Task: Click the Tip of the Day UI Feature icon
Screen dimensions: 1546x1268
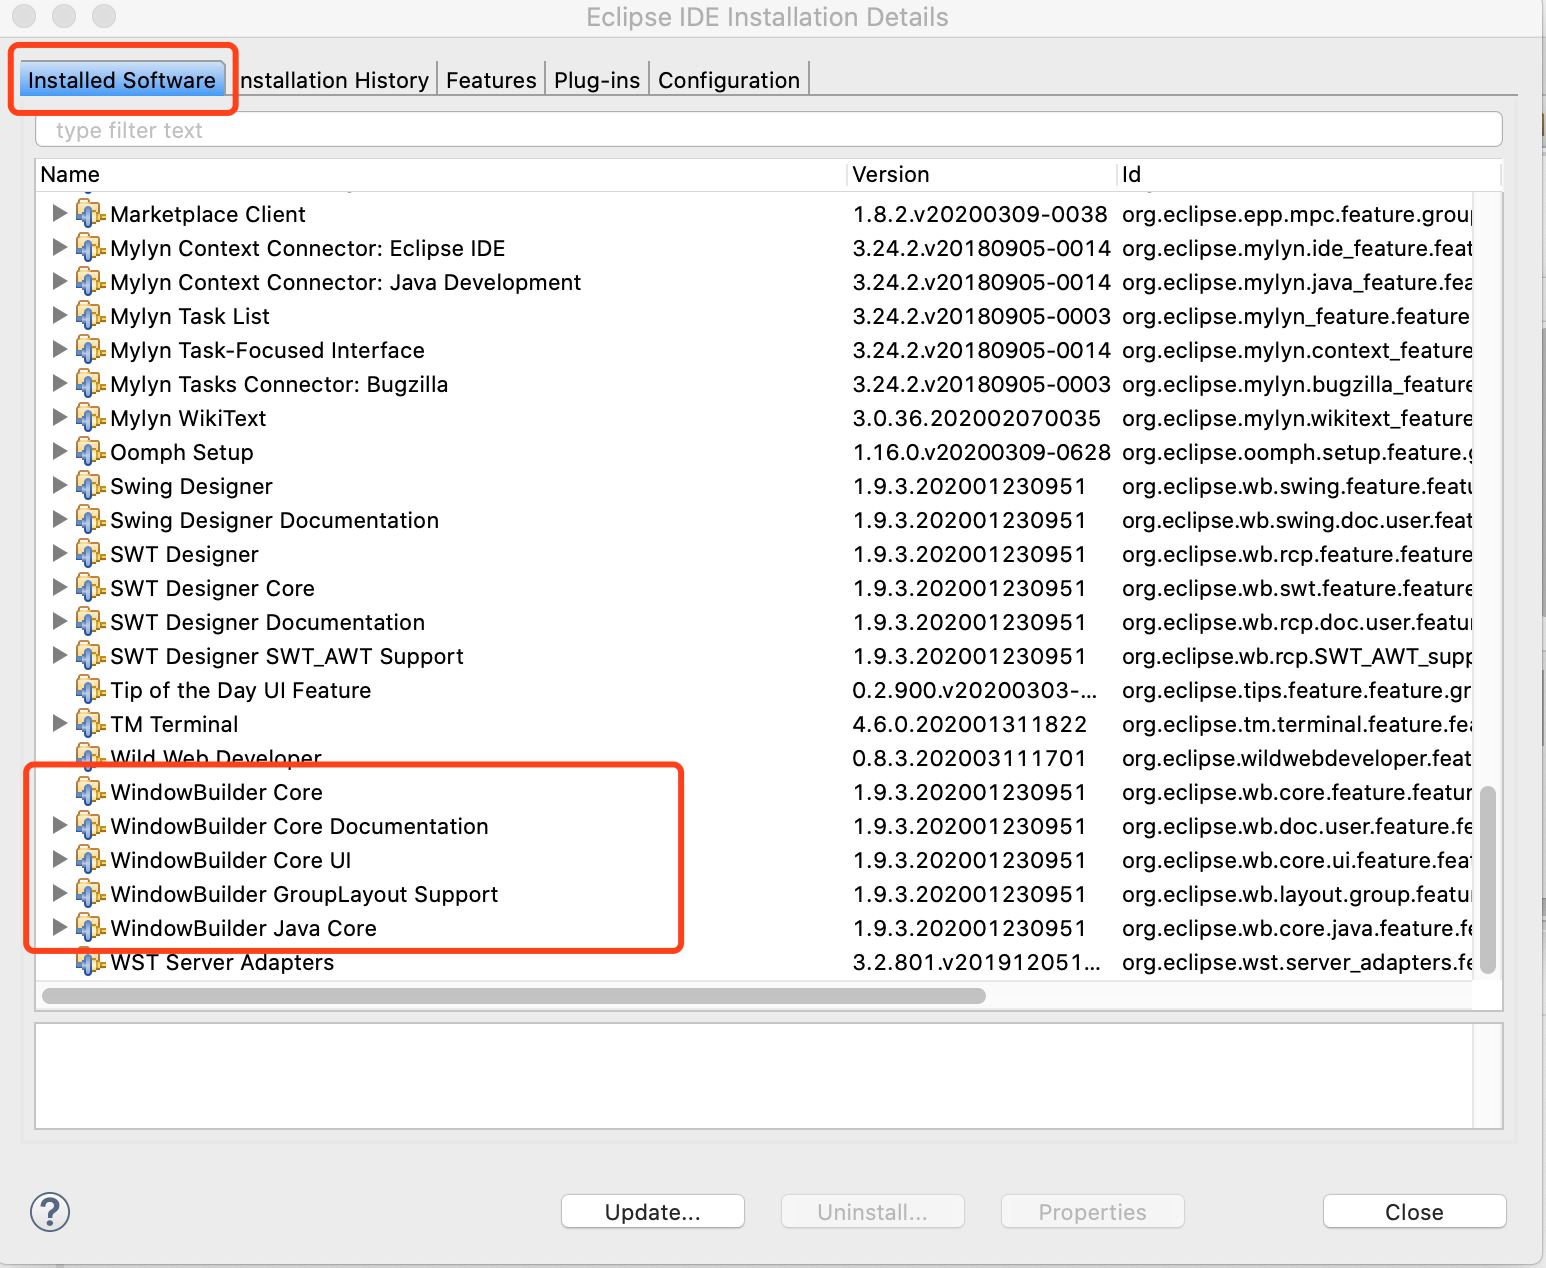Action: (x=90, y=690)
